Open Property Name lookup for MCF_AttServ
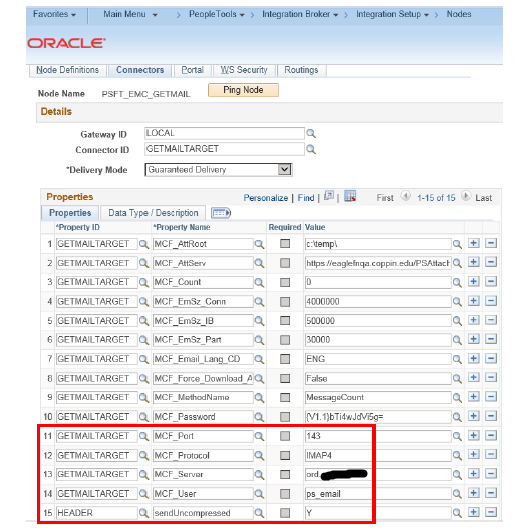520x528 pixels. tap(259, 263)
